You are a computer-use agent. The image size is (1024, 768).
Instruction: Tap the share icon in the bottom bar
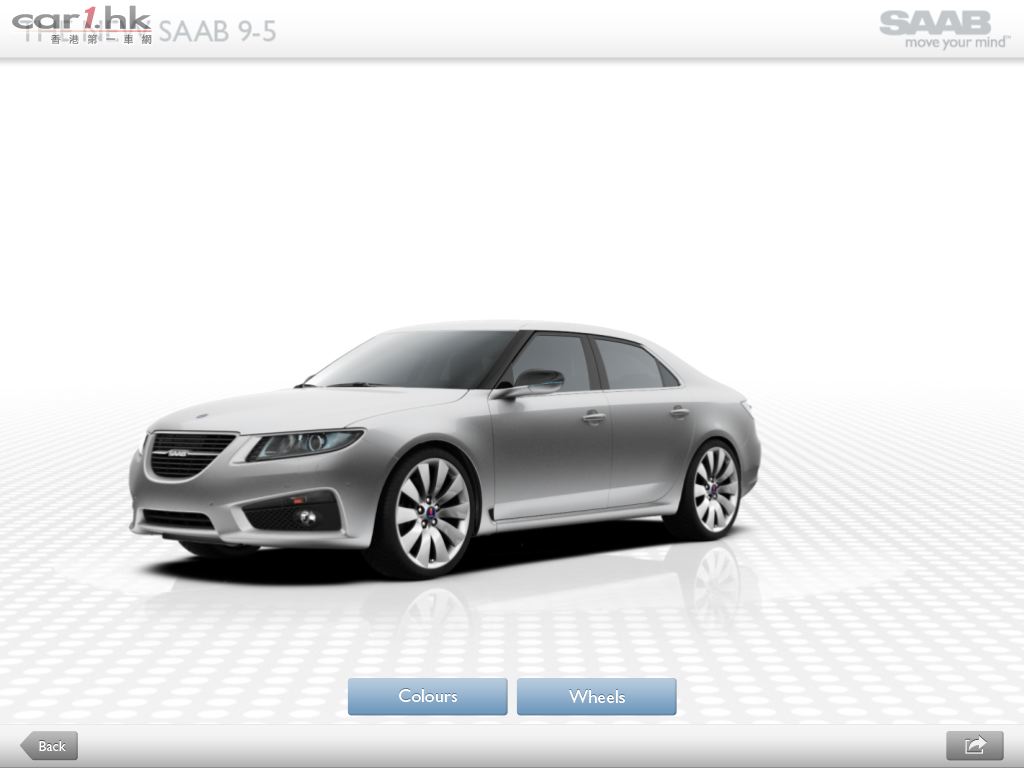click(974, 745)
